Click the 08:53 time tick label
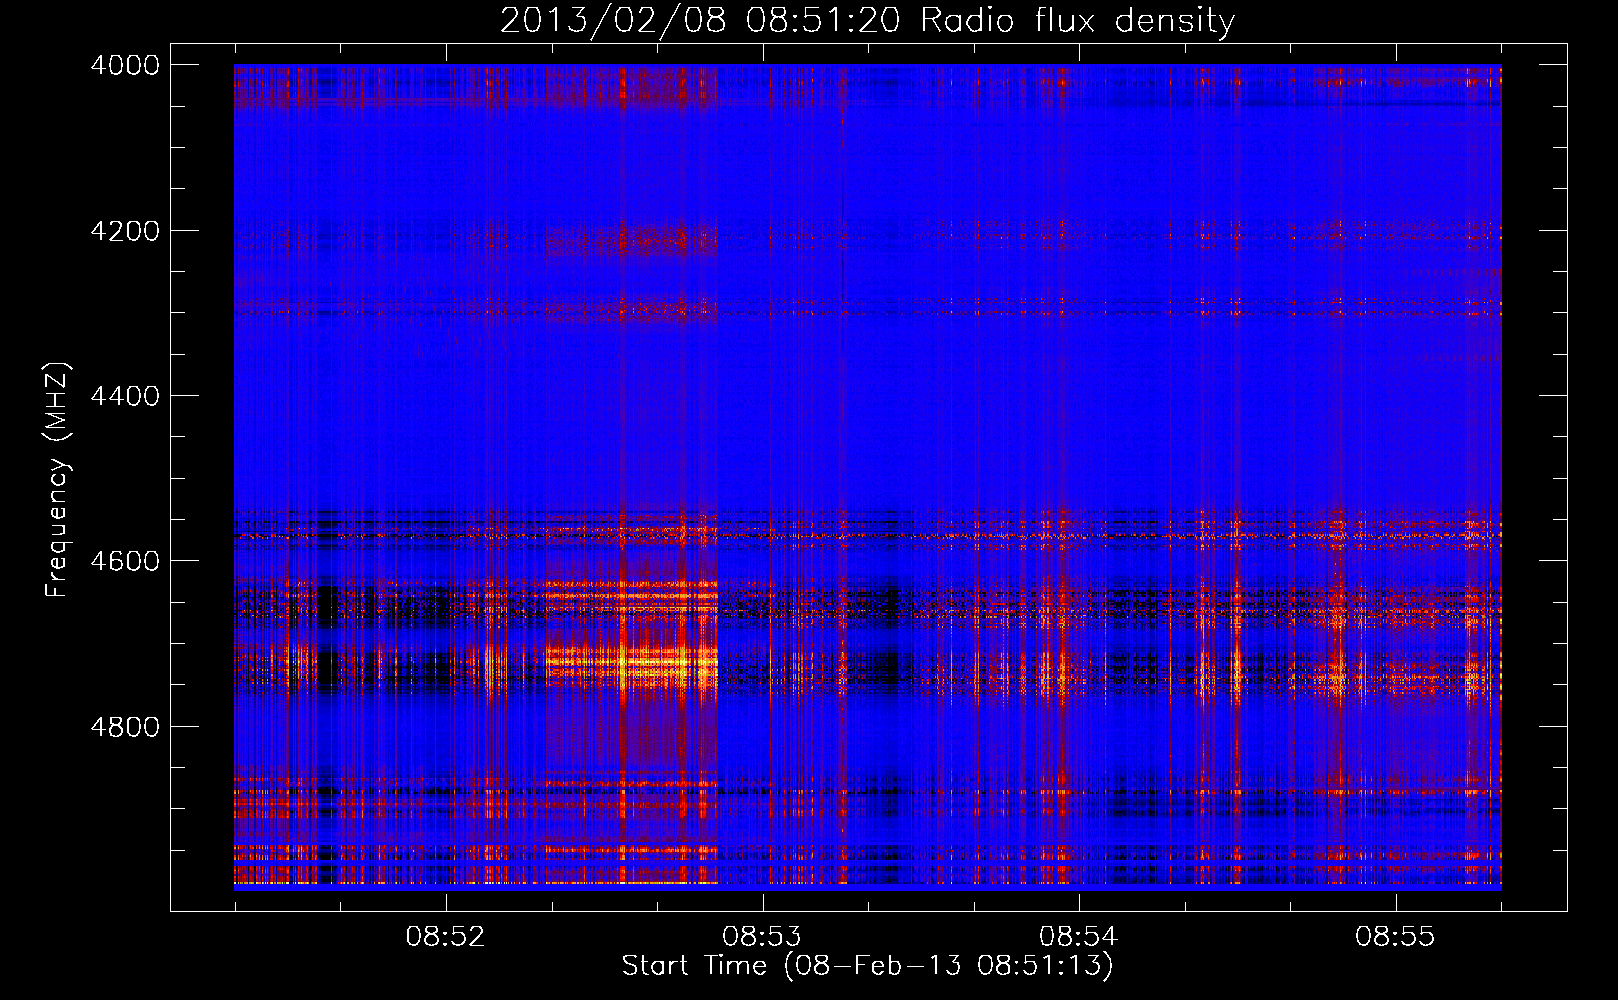 tap(762, 937)
